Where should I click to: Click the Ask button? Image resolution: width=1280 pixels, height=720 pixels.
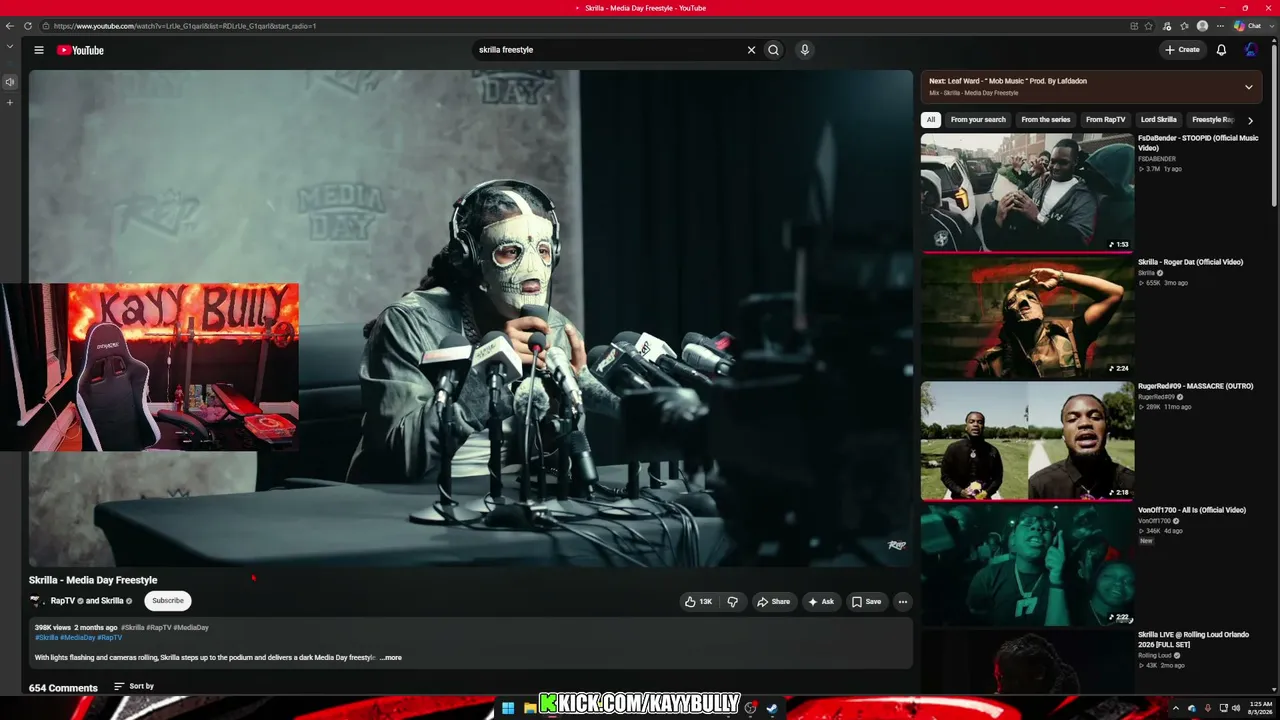click(821, 602)
